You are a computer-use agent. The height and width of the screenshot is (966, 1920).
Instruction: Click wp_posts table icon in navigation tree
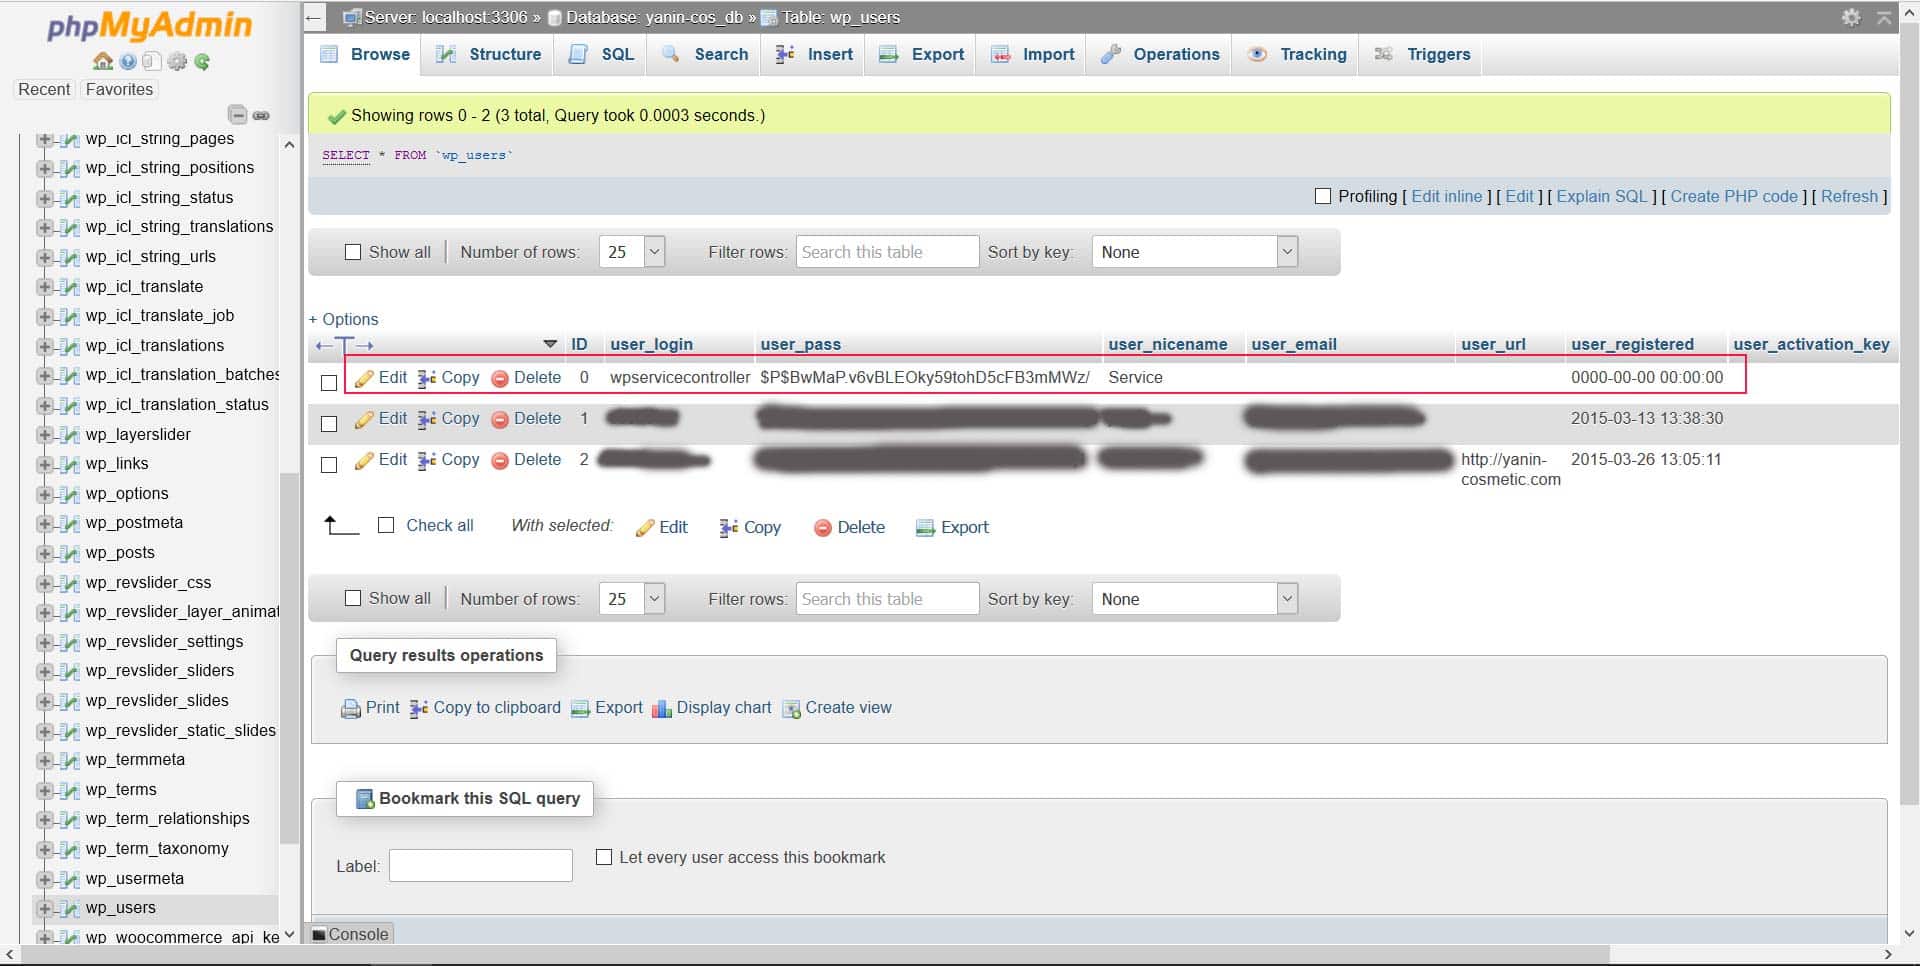[x=70, y=553]
